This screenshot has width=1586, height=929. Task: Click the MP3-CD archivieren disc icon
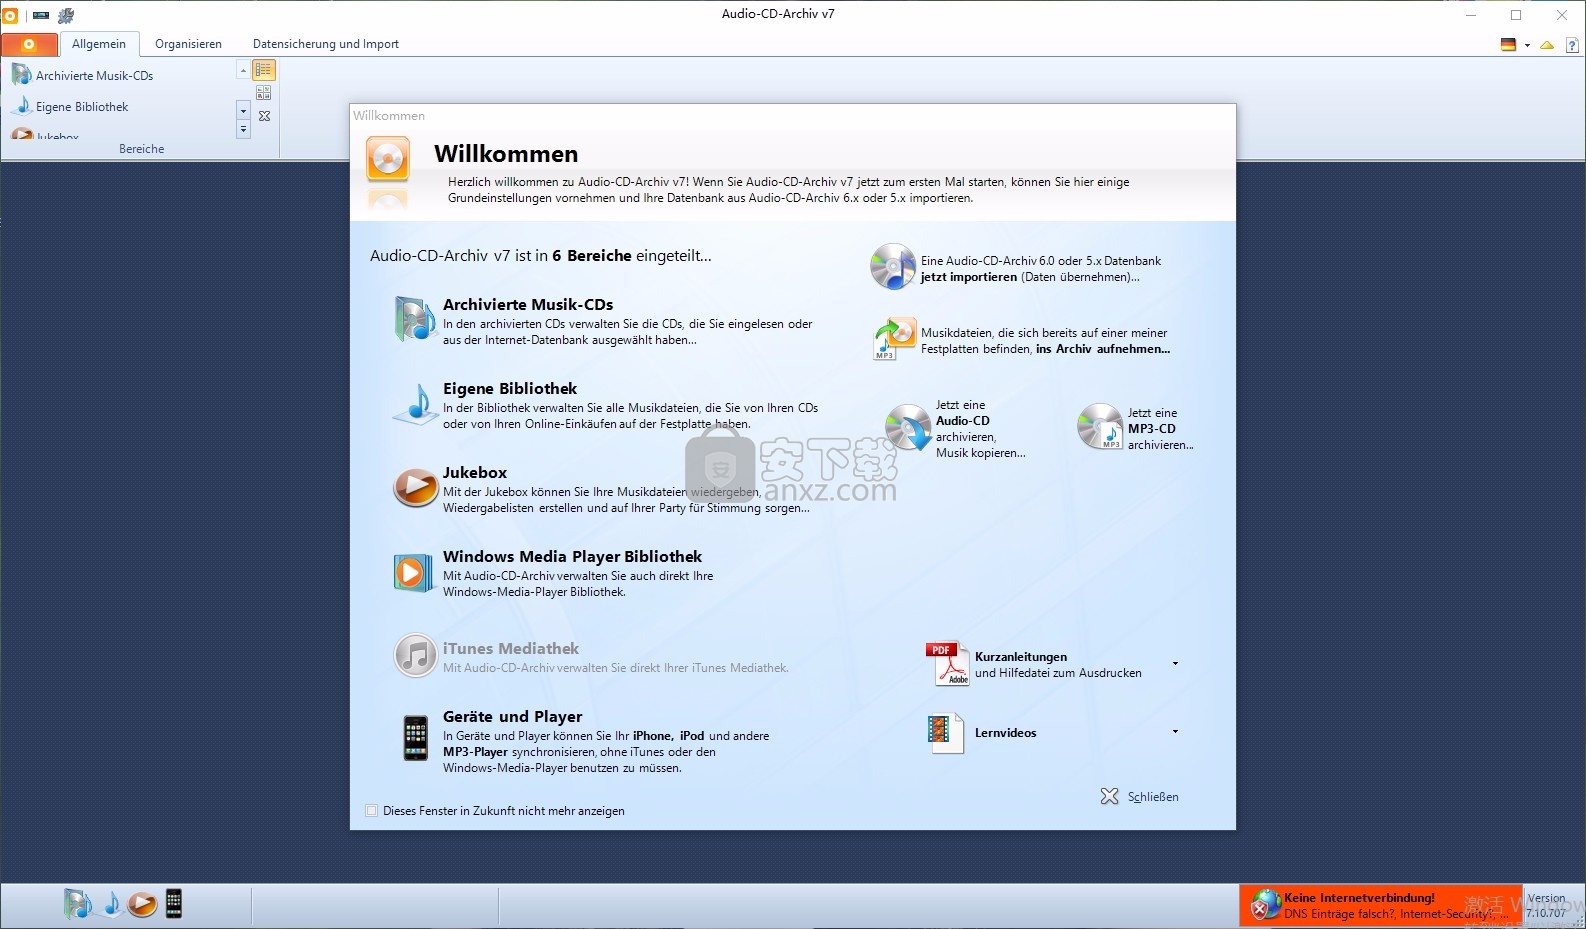1100,426
